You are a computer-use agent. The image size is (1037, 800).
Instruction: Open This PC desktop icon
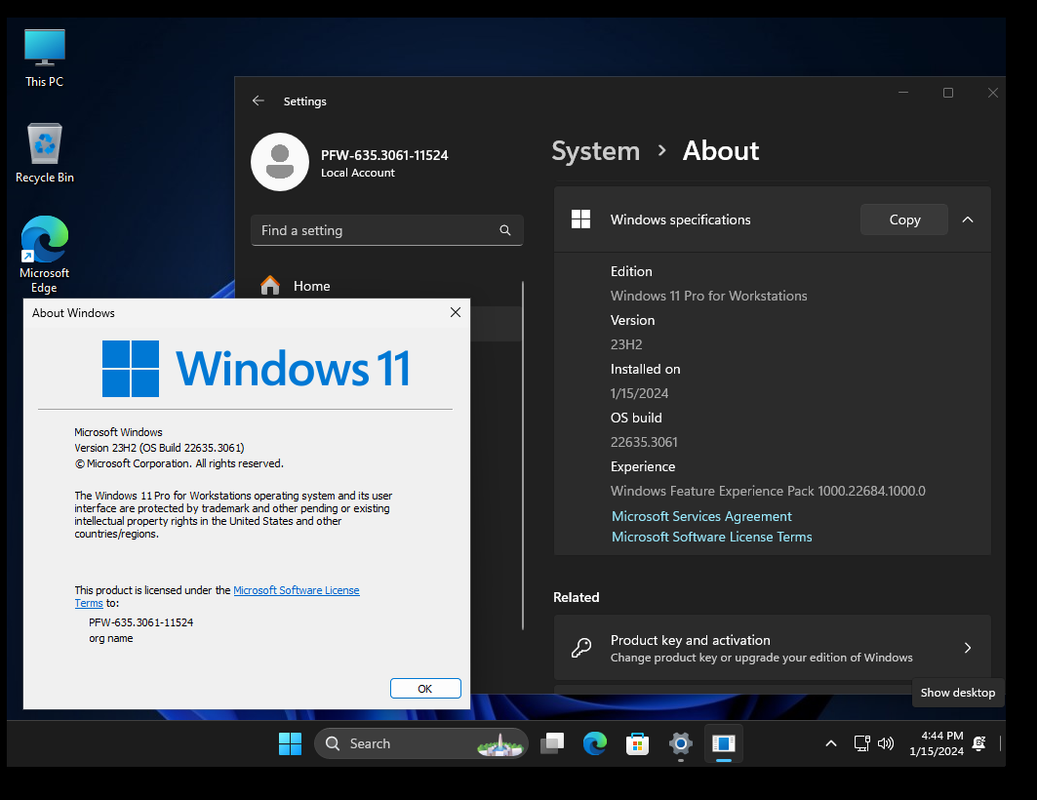click(44, 58)
